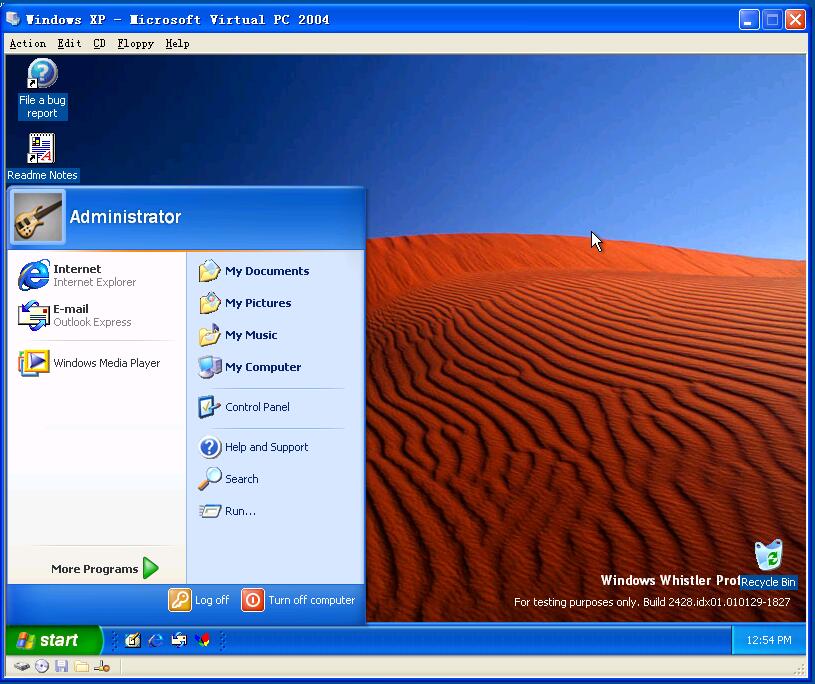Open the Edit menu in Virtual PC
The width and height of the screenshot is (815, 684).
[69, 44]
